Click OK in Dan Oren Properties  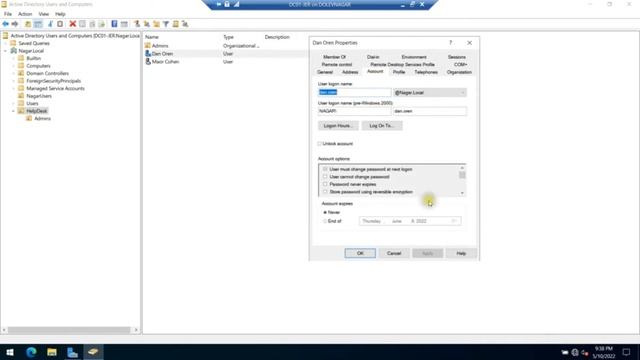(360, 253)
